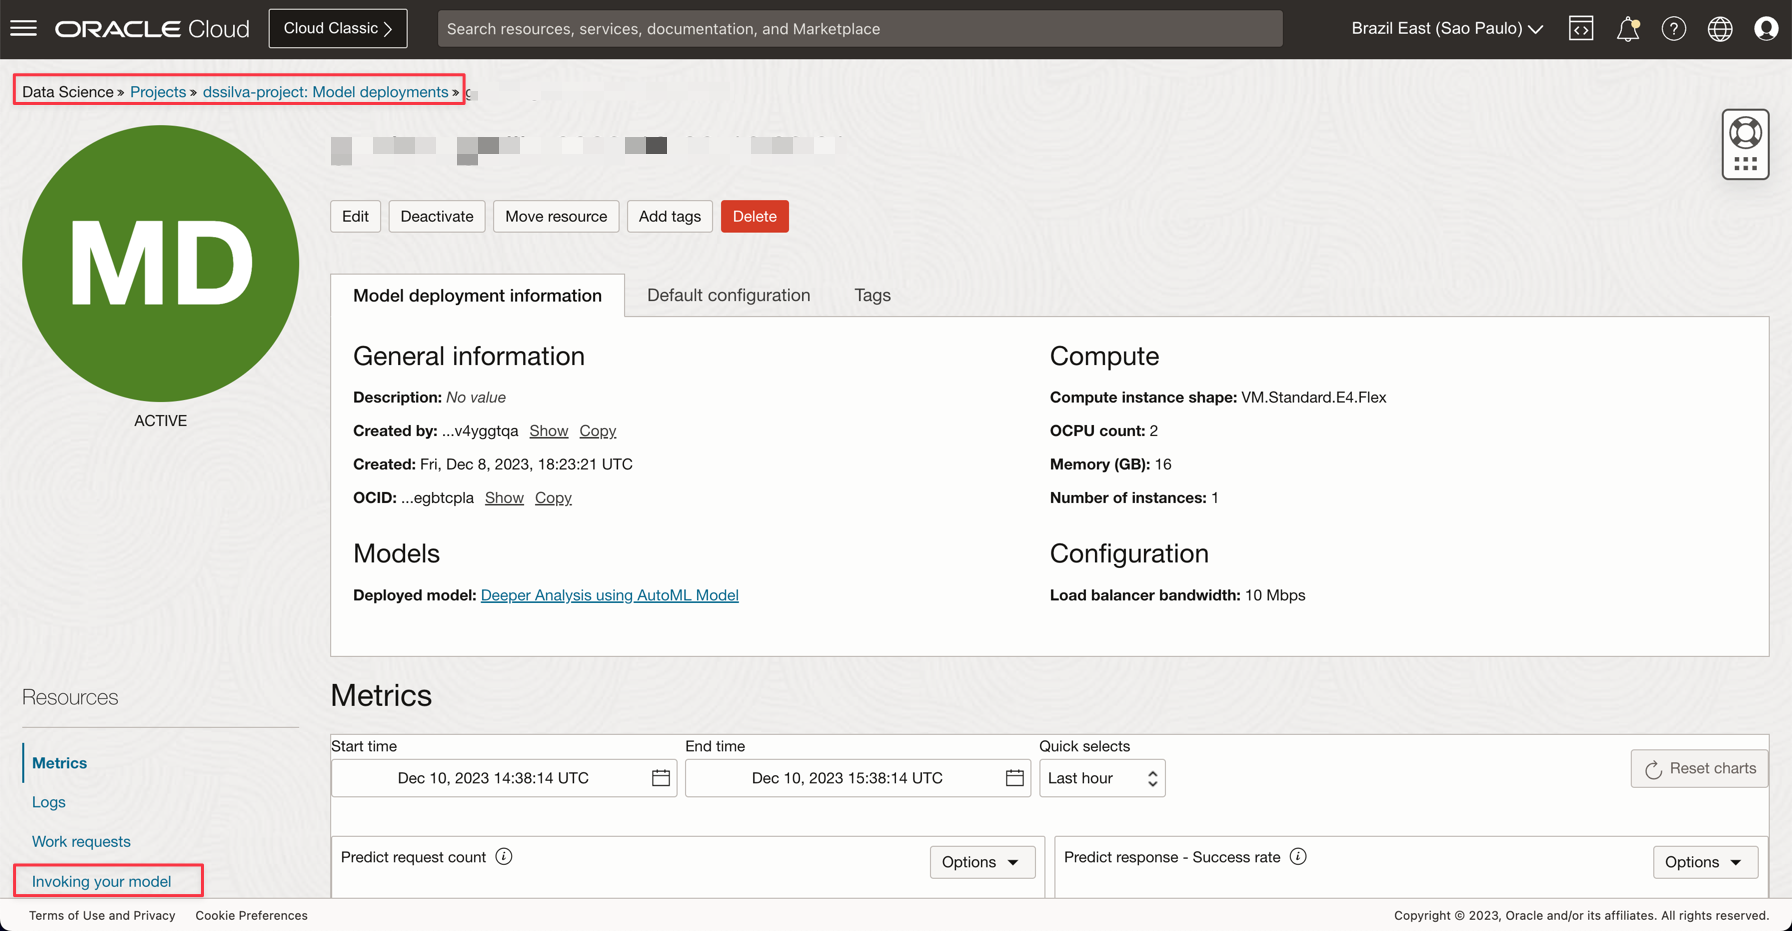Expand Options for Predict response Success rate
Viewport: 1792px width, 931px height.
tap(1704, 862)
